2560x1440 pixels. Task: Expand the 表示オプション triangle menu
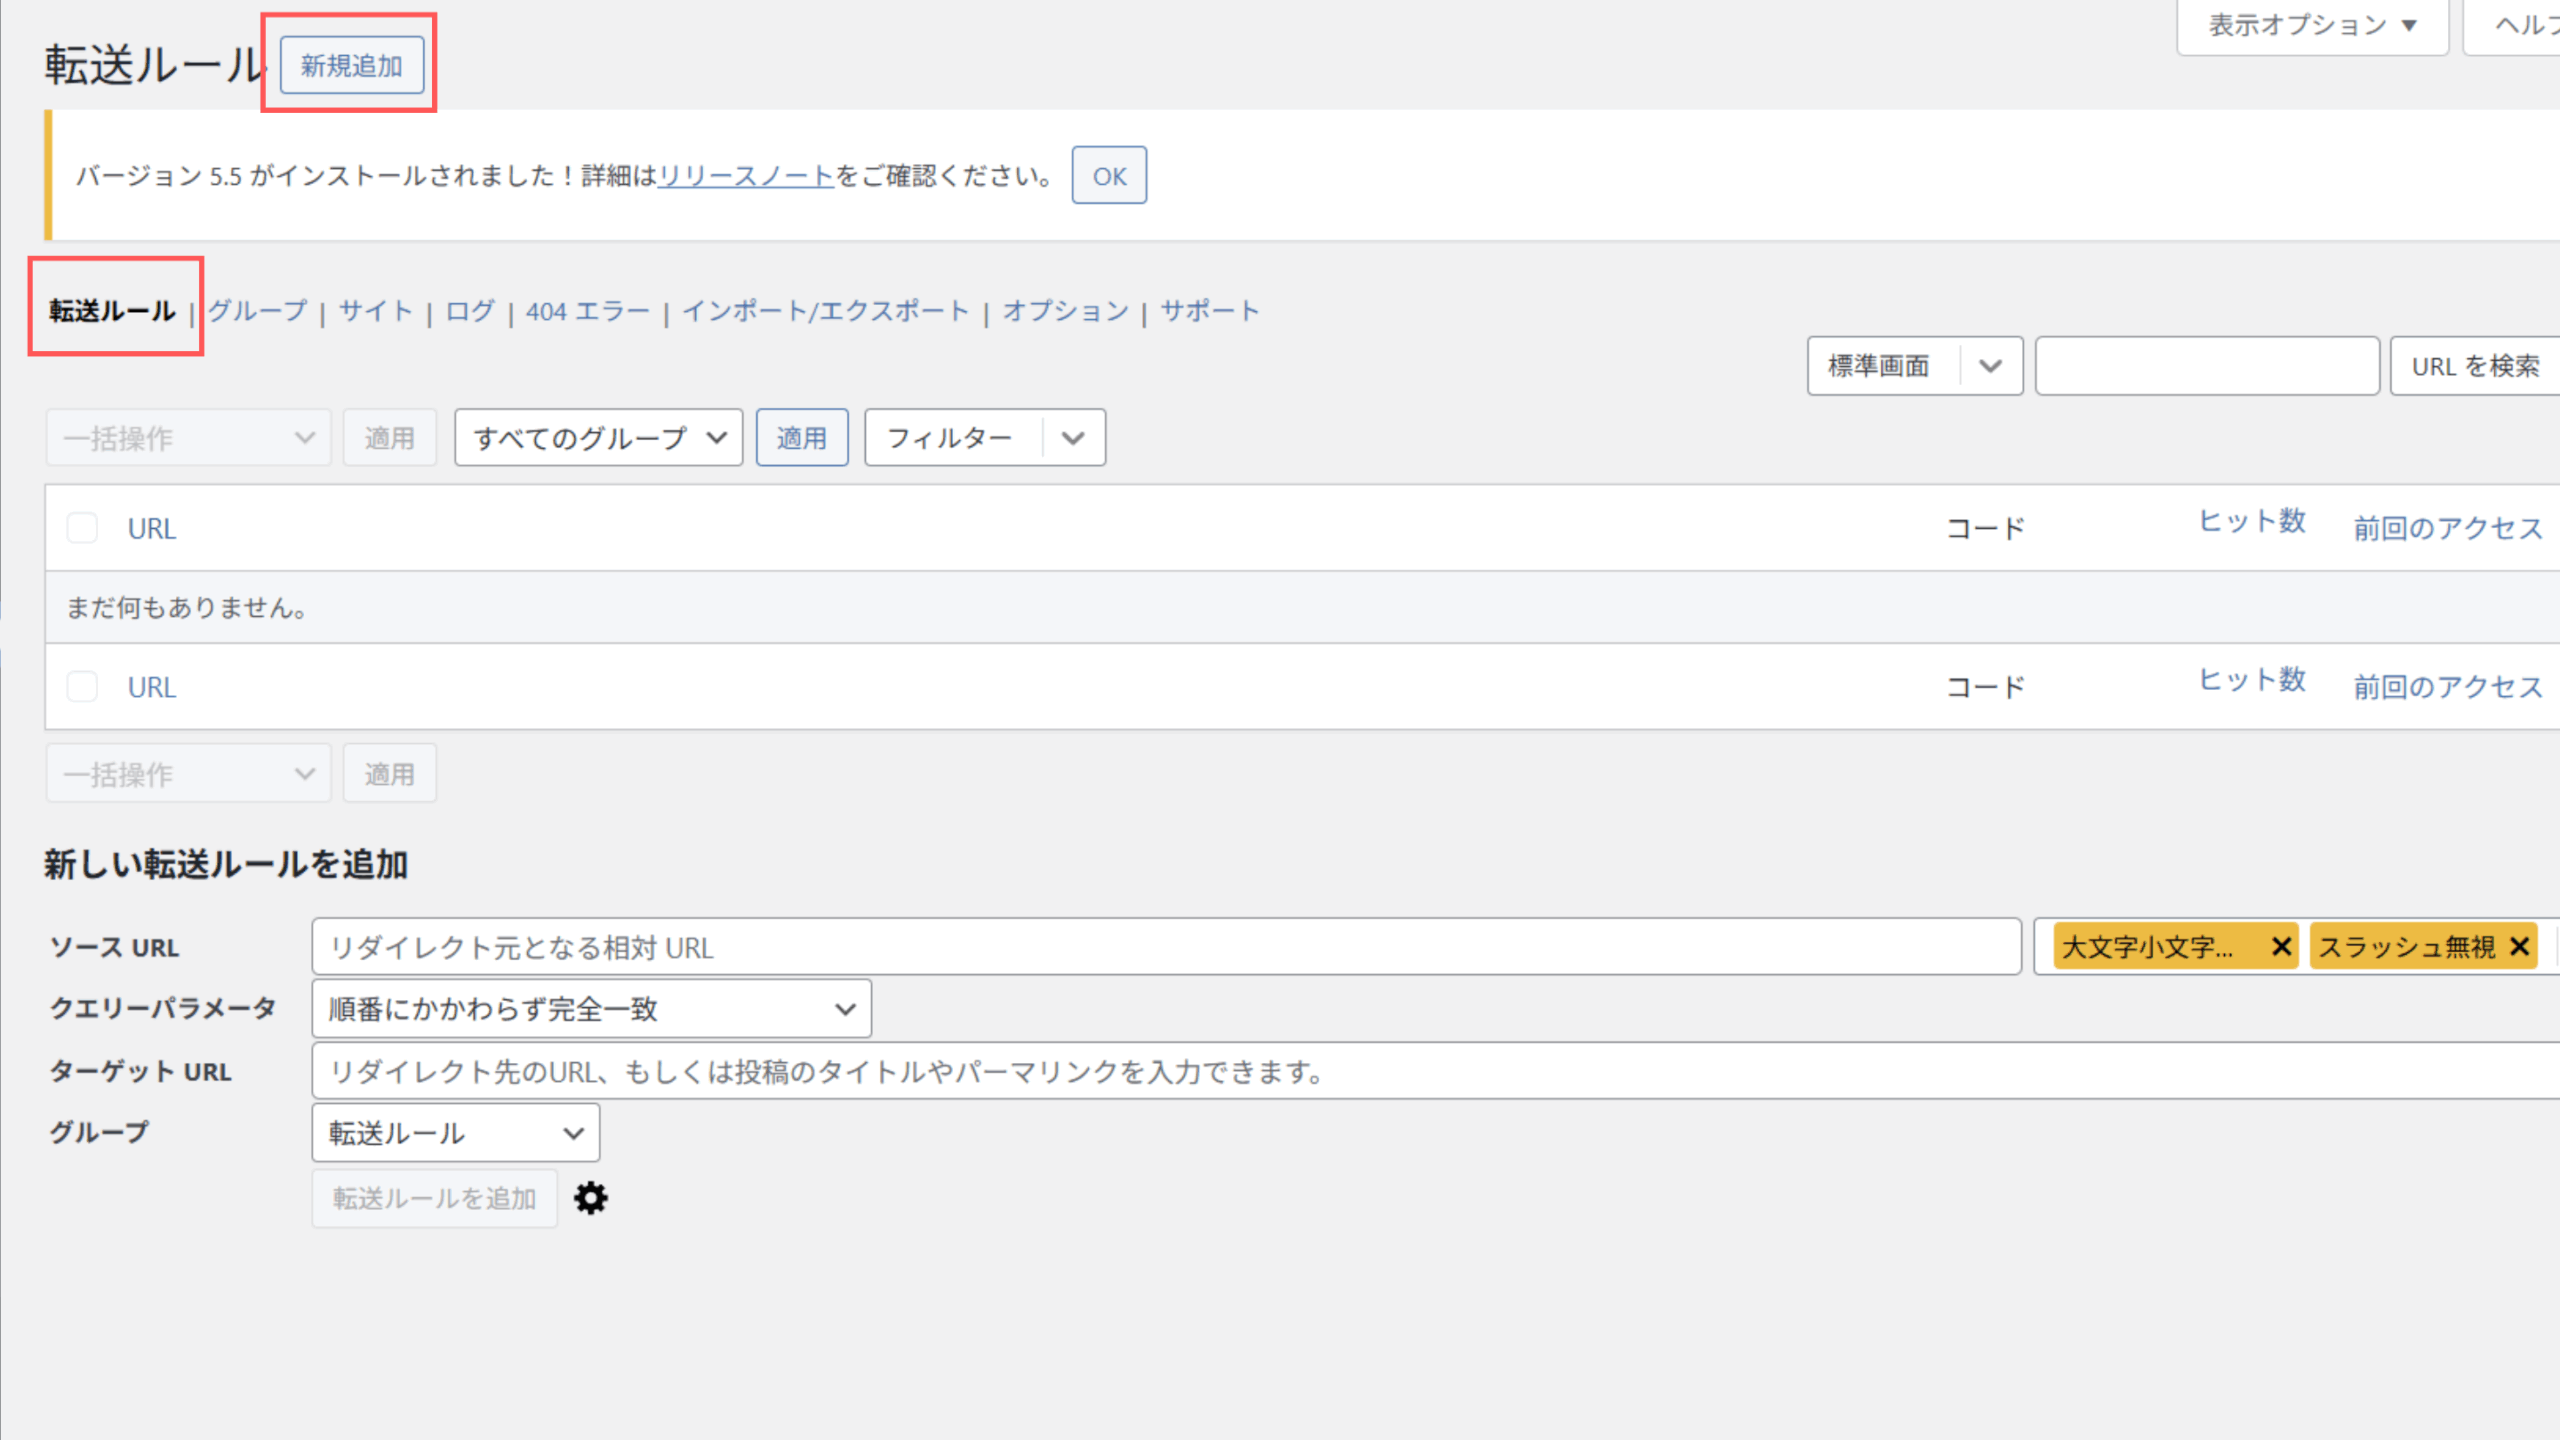tap(2409, 25)
